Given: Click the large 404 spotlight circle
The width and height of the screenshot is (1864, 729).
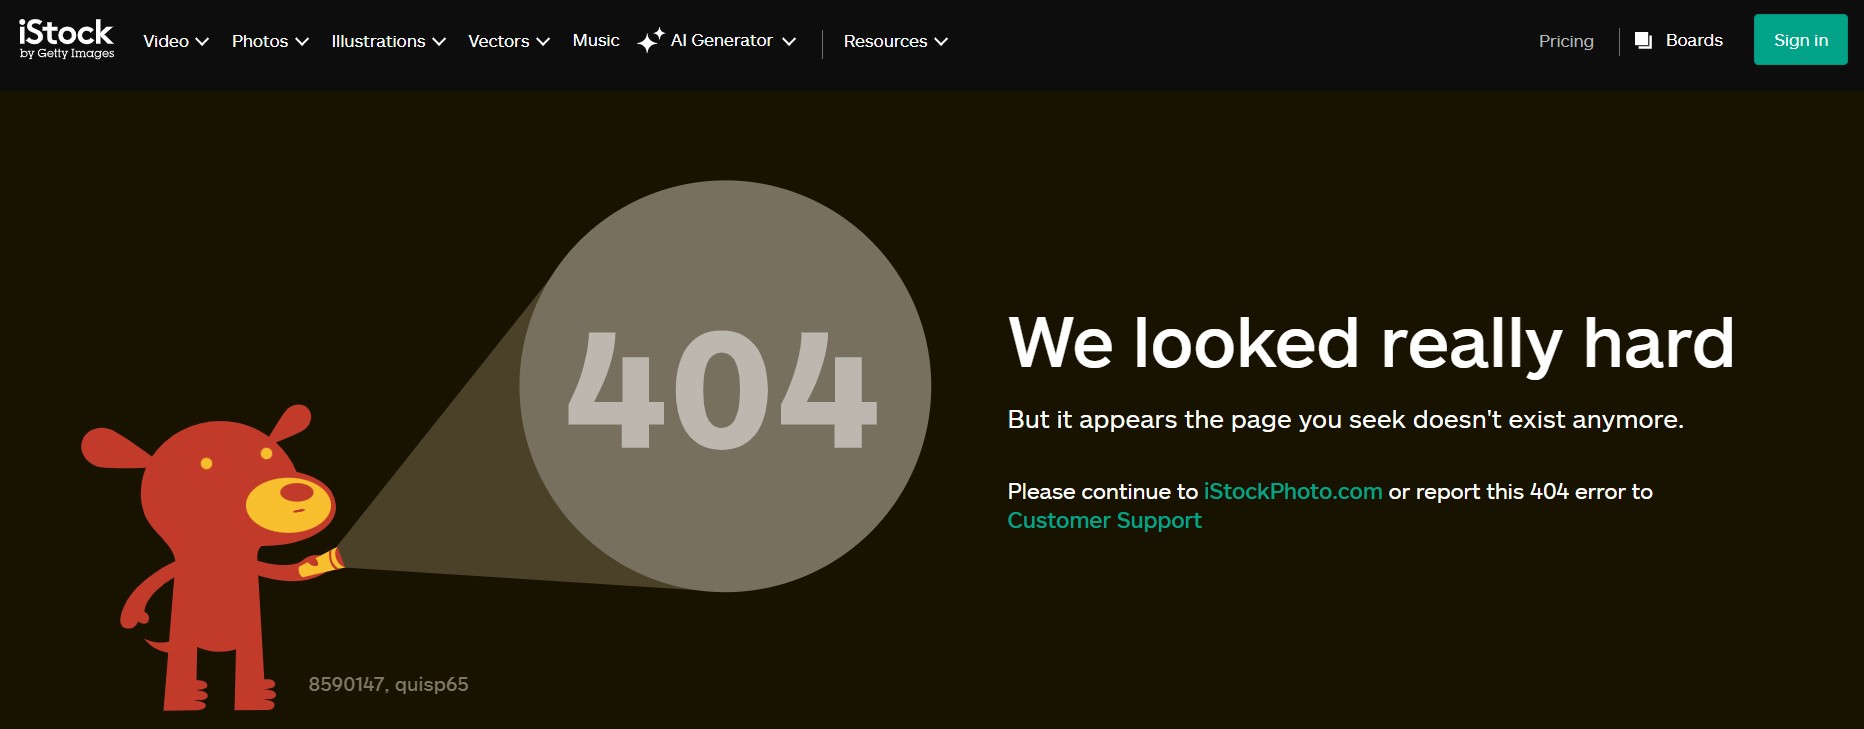Looking at the screenshot, I should tap(725, 386).
